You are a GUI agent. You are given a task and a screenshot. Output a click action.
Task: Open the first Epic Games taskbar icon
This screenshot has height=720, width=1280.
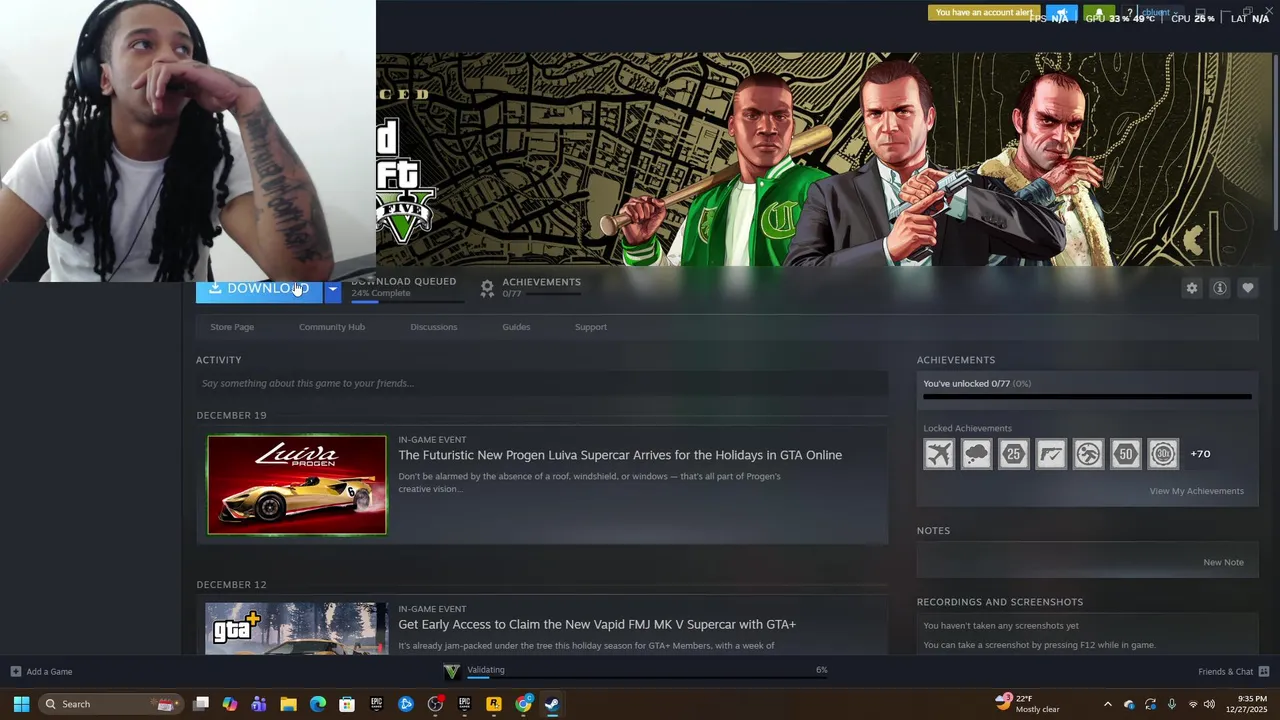(x=376, y=704)
